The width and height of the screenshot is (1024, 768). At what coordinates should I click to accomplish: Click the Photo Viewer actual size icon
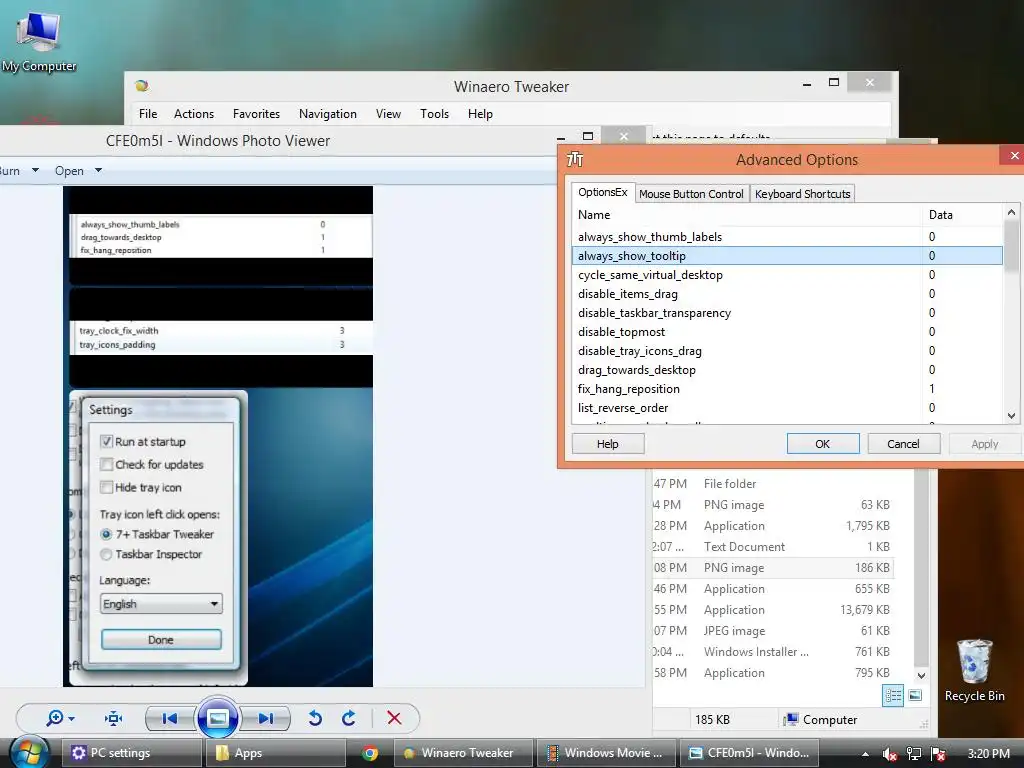tap(114, 718)
